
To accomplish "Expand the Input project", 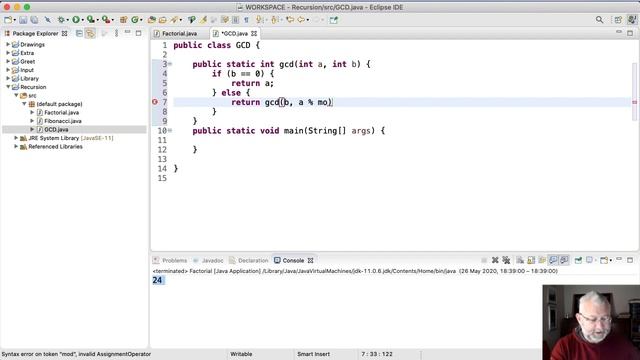I will pos(8,70).
